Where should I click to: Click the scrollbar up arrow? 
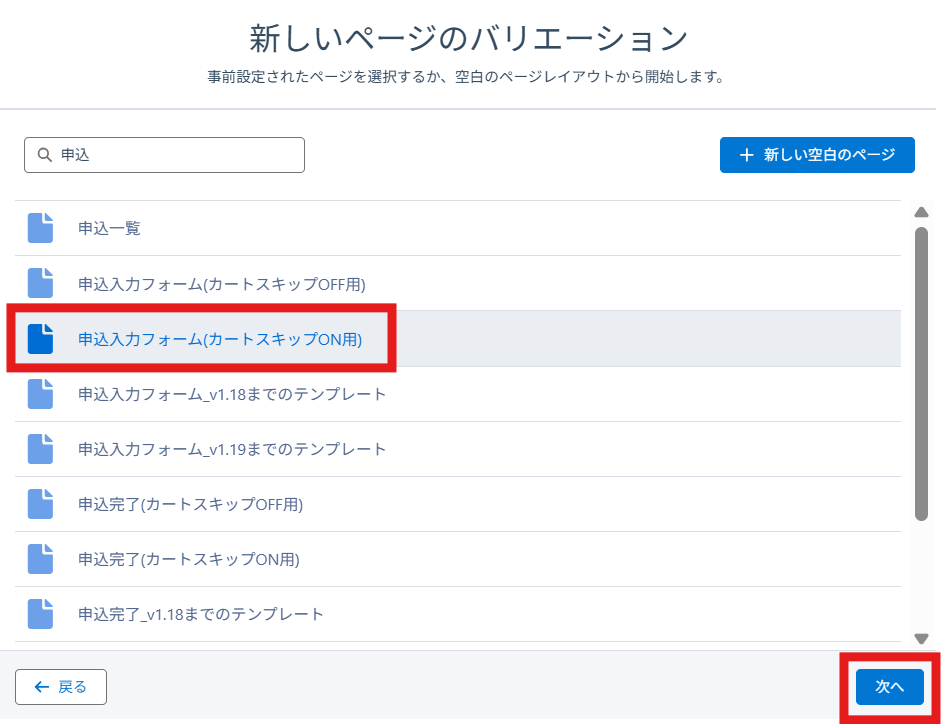pos(921,212)
